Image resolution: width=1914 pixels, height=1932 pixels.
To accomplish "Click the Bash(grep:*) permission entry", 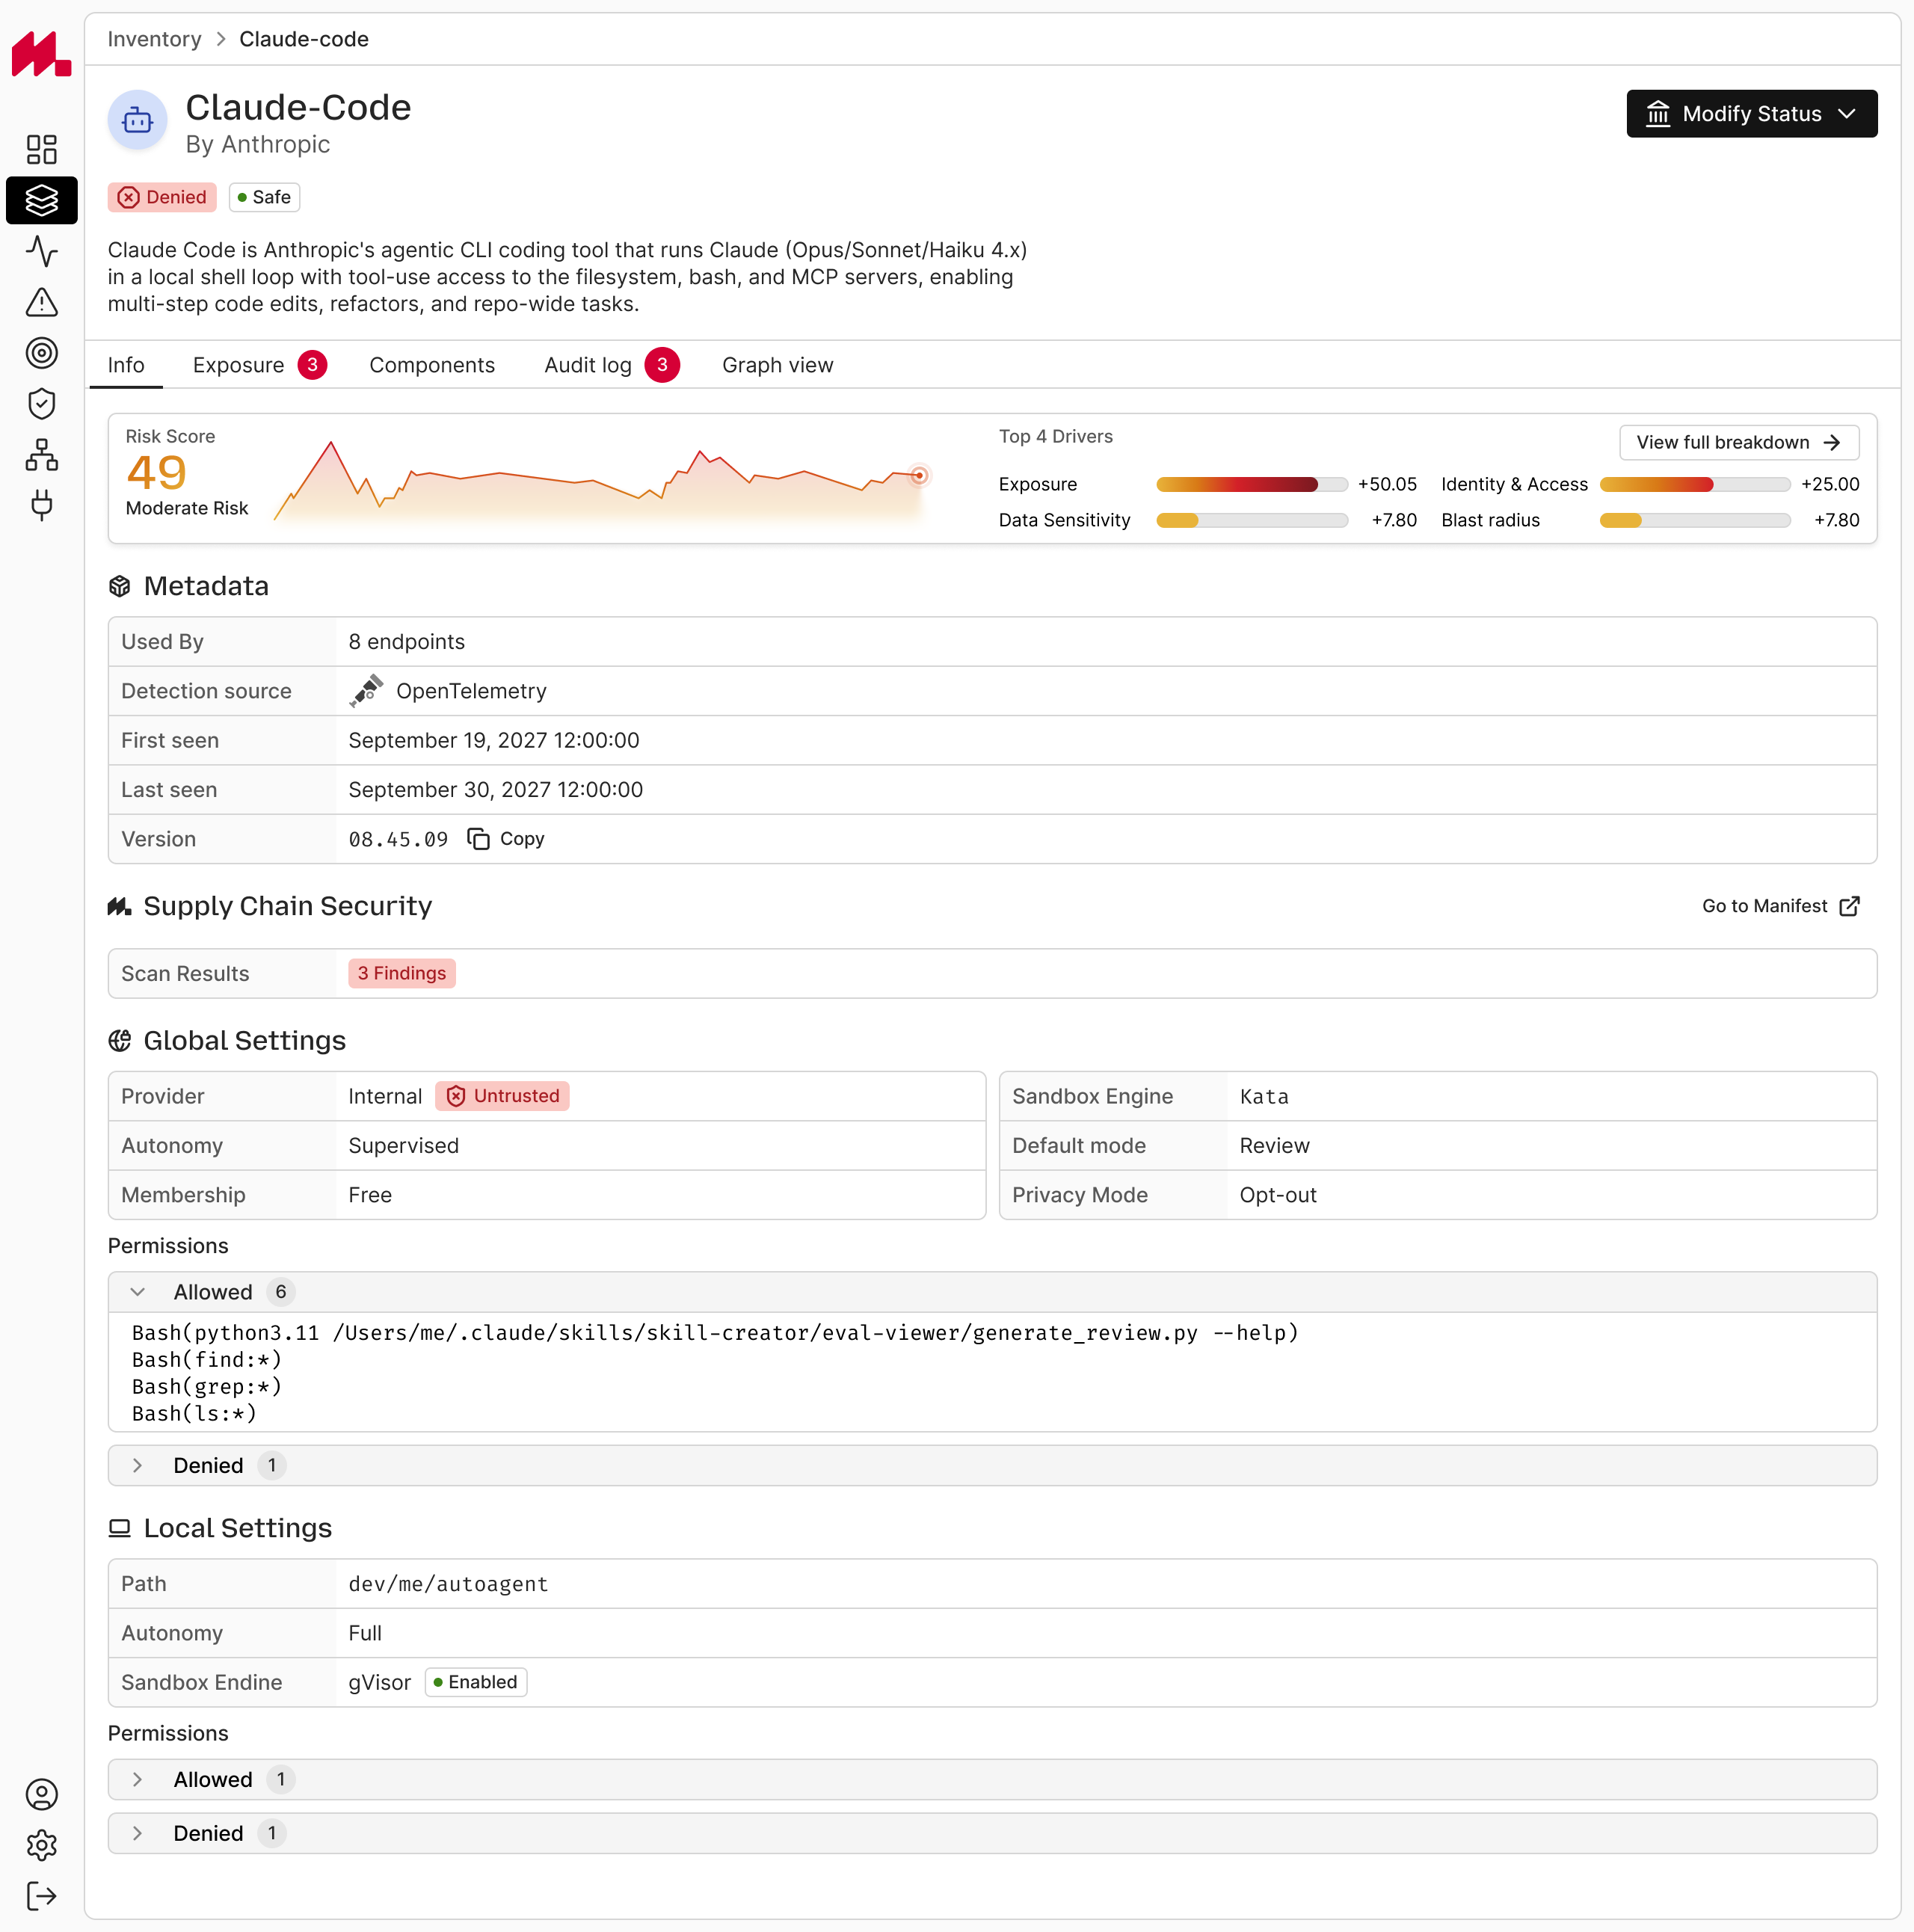I will pos(207,1387).
